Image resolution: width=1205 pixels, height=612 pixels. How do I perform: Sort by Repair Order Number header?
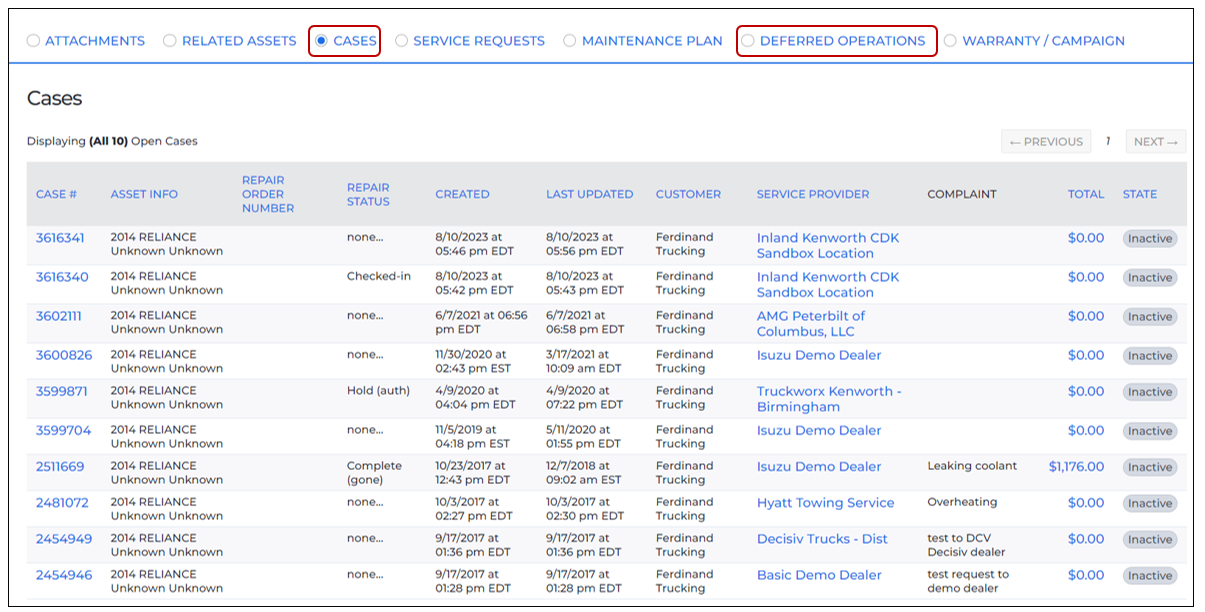pyautogui.click(x=268, y=194)
